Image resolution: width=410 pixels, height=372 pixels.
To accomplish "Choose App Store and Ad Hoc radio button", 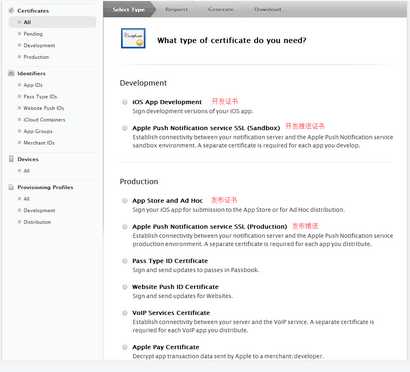I will tap(125, 201).
